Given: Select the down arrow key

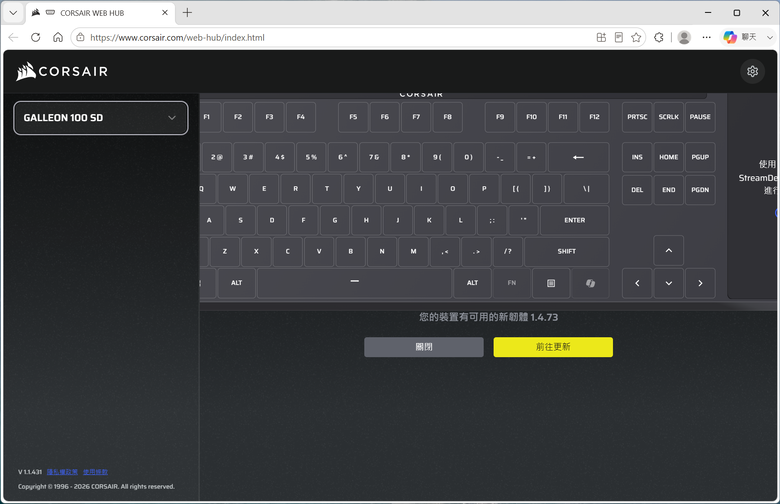Looking at the screenshot, I should click(x=669, y=283).
